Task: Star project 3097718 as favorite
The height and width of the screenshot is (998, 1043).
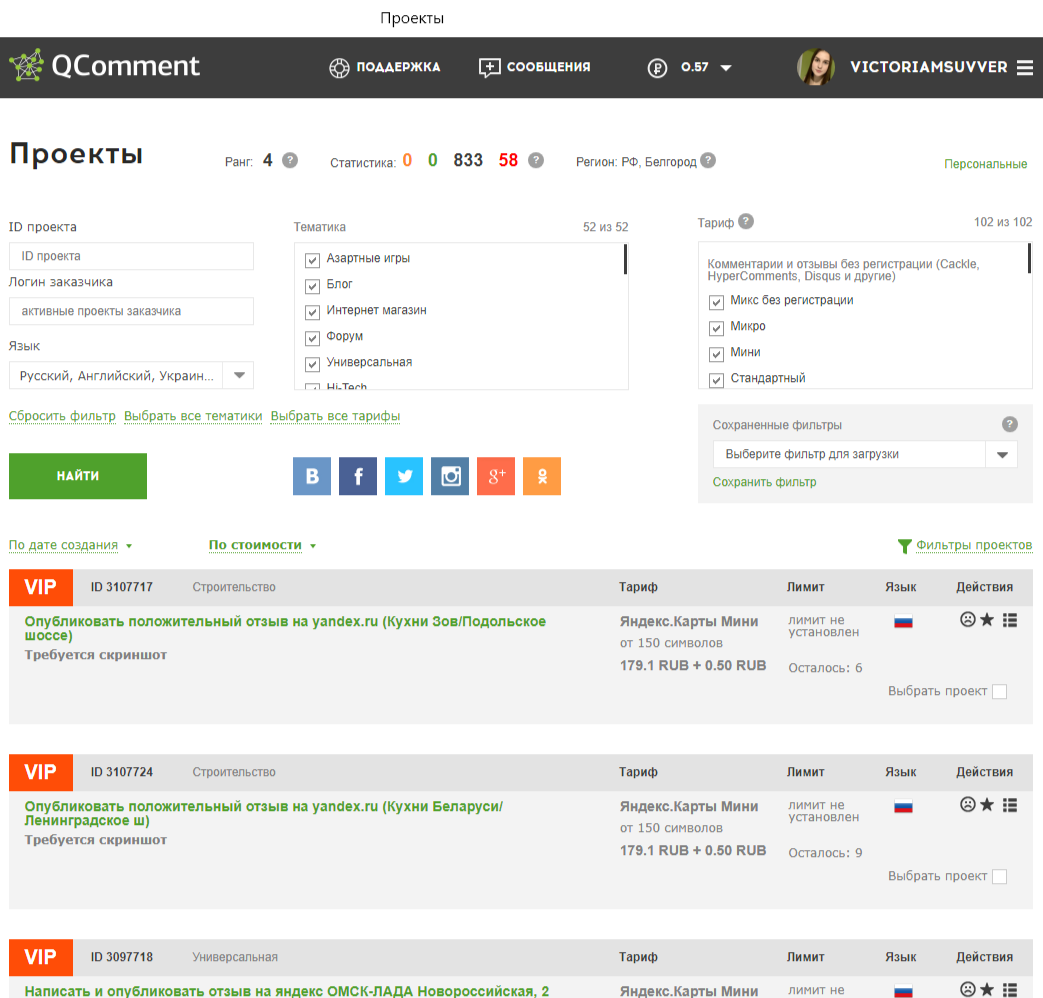Action: (987, 989)
